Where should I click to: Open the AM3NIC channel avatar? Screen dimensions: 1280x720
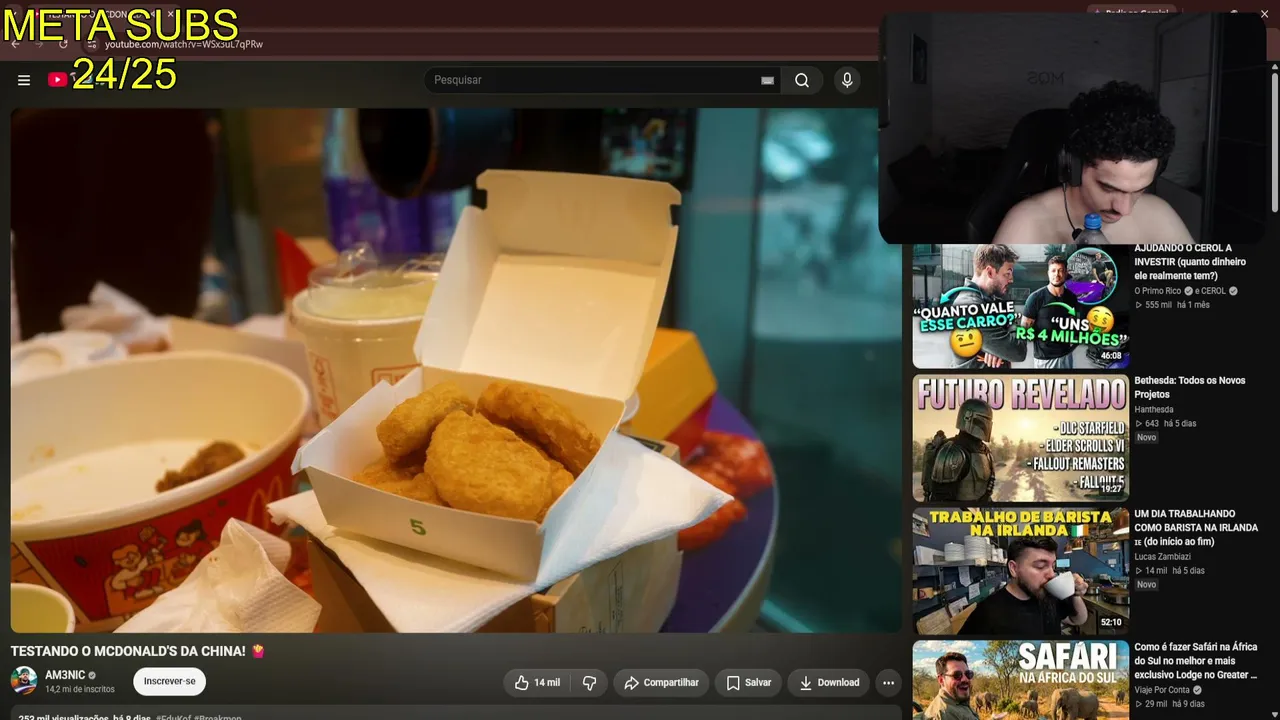click(x=24, y=681)
